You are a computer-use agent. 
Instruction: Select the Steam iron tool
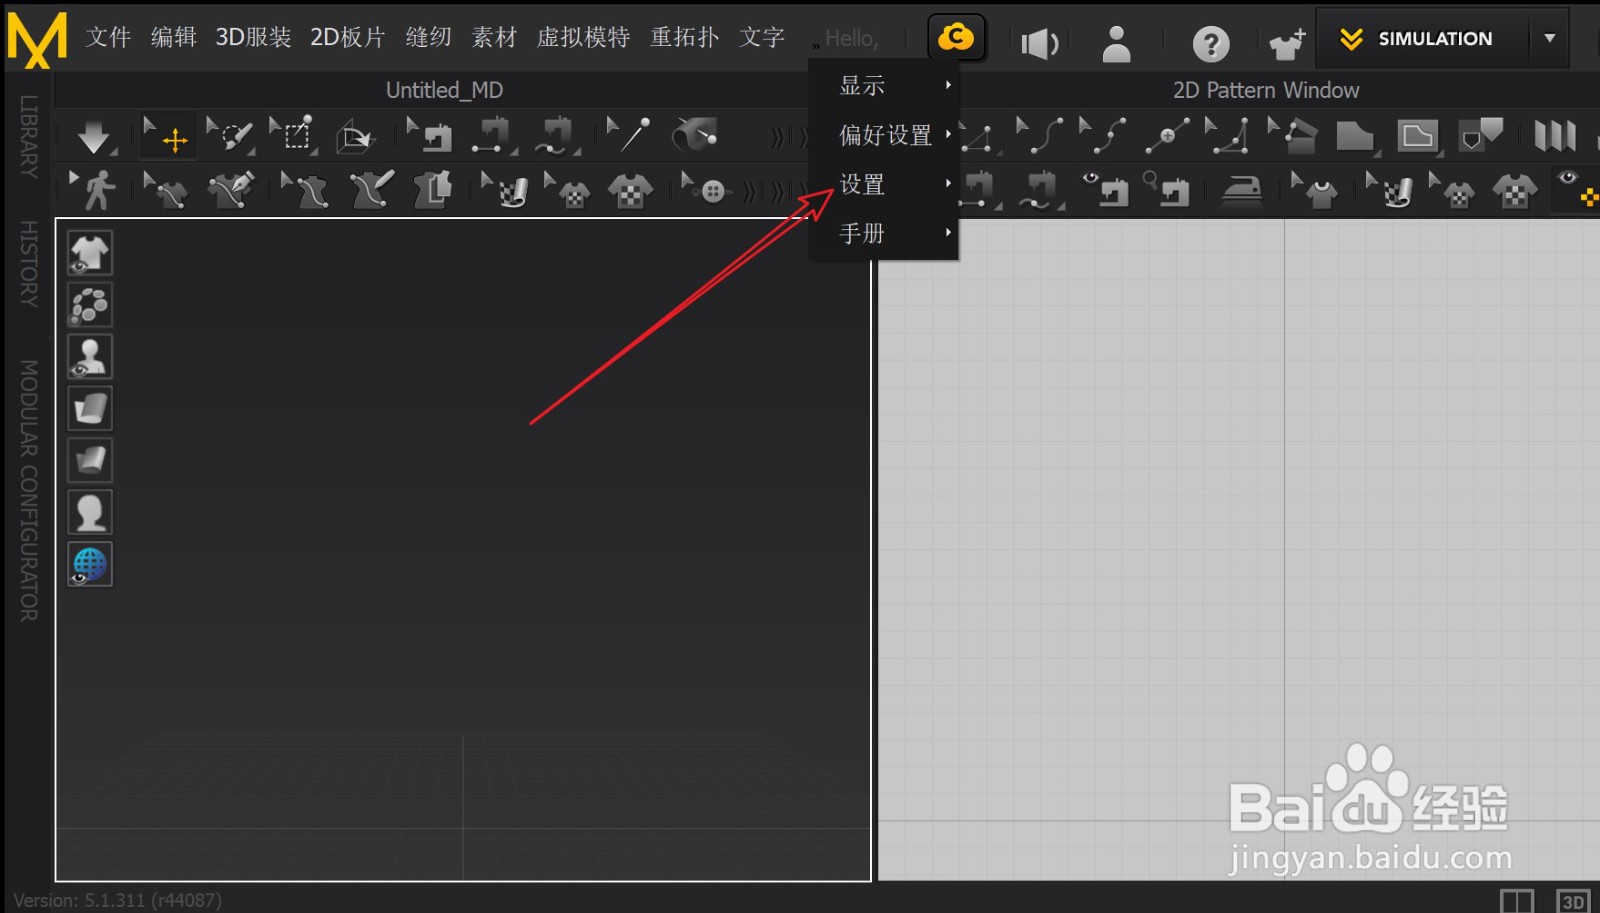pos(1242,190)
